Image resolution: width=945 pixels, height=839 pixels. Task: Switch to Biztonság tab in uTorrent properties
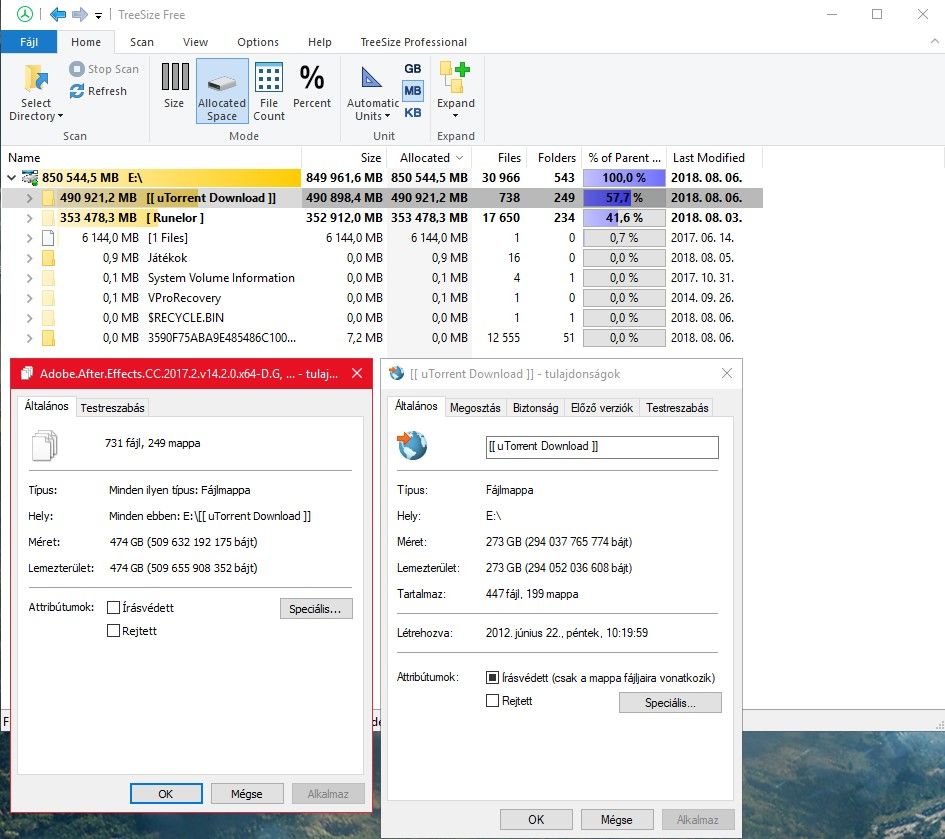(535, 408)
